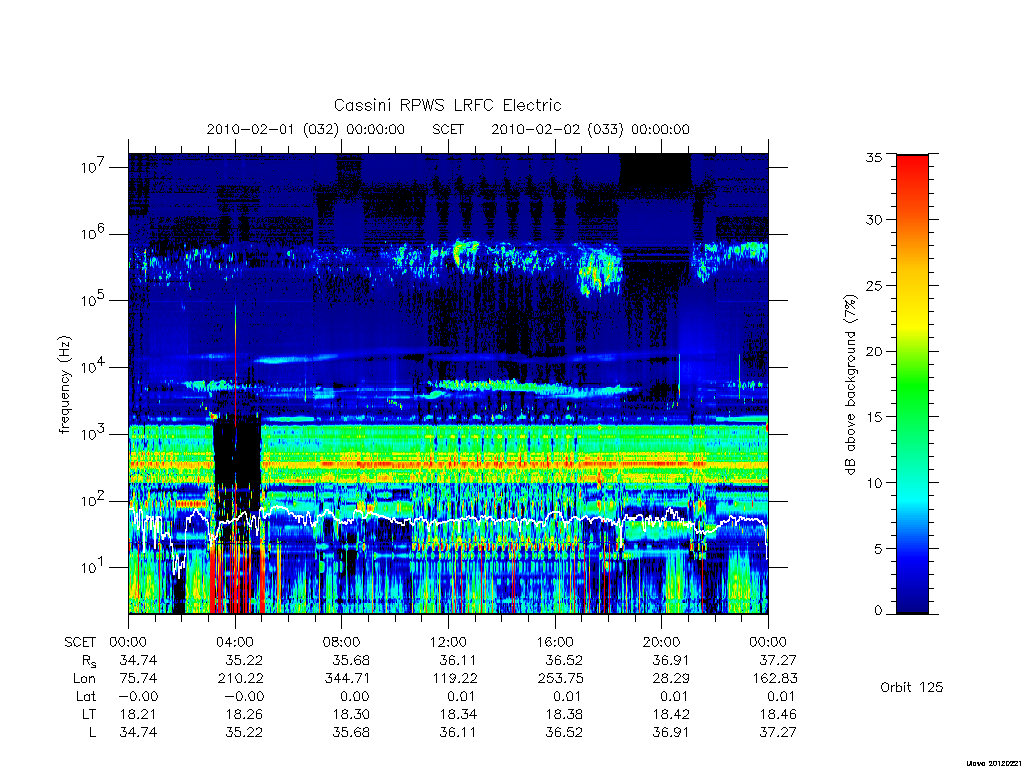
Task: Click the 10^2 frequency tick label
Action: (x=93, y=500)
